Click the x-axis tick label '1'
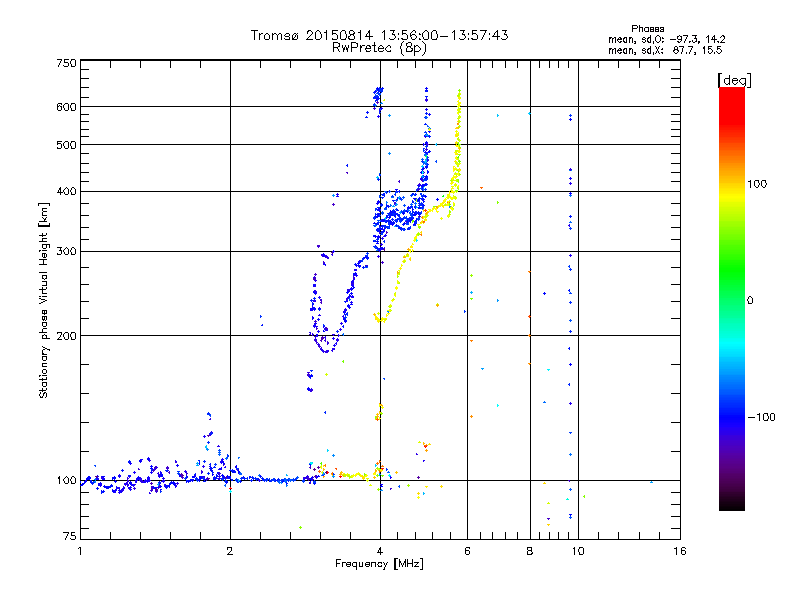Screen dimensions: 800x600 [x=80, y=551]
